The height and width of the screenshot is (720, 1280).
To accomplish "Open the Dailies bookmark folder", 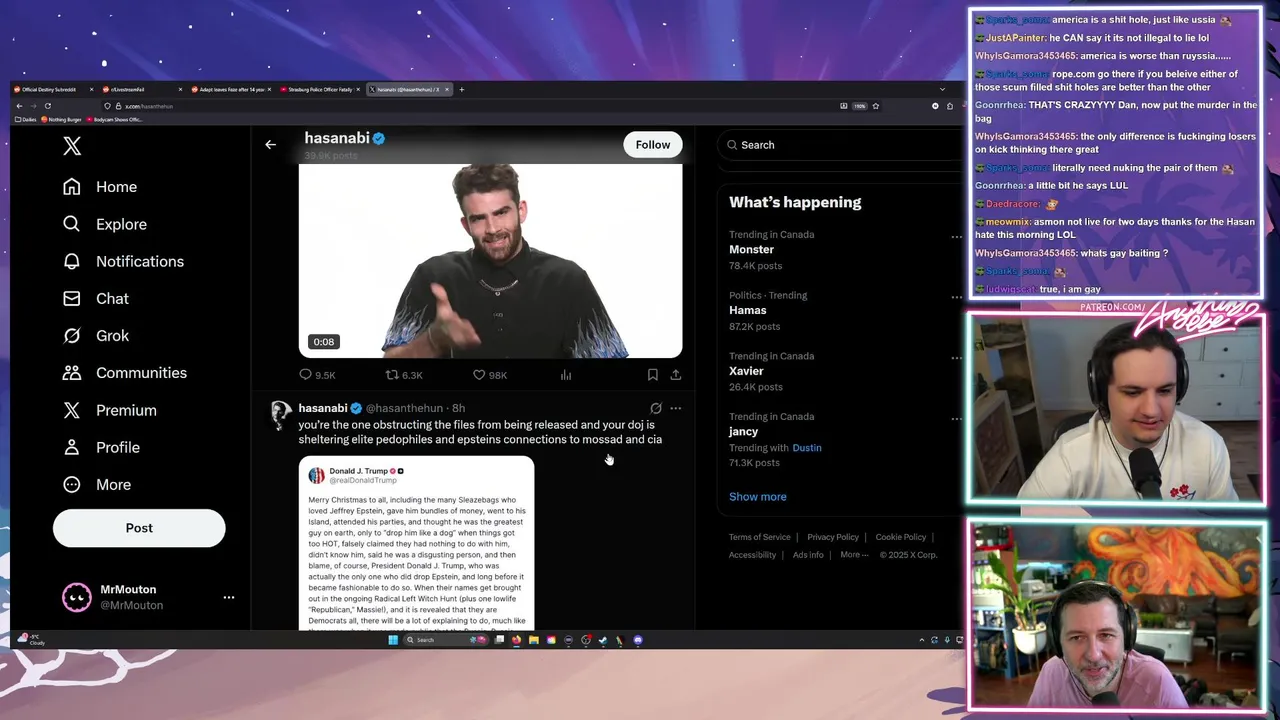I will click(x=25, y=119).
